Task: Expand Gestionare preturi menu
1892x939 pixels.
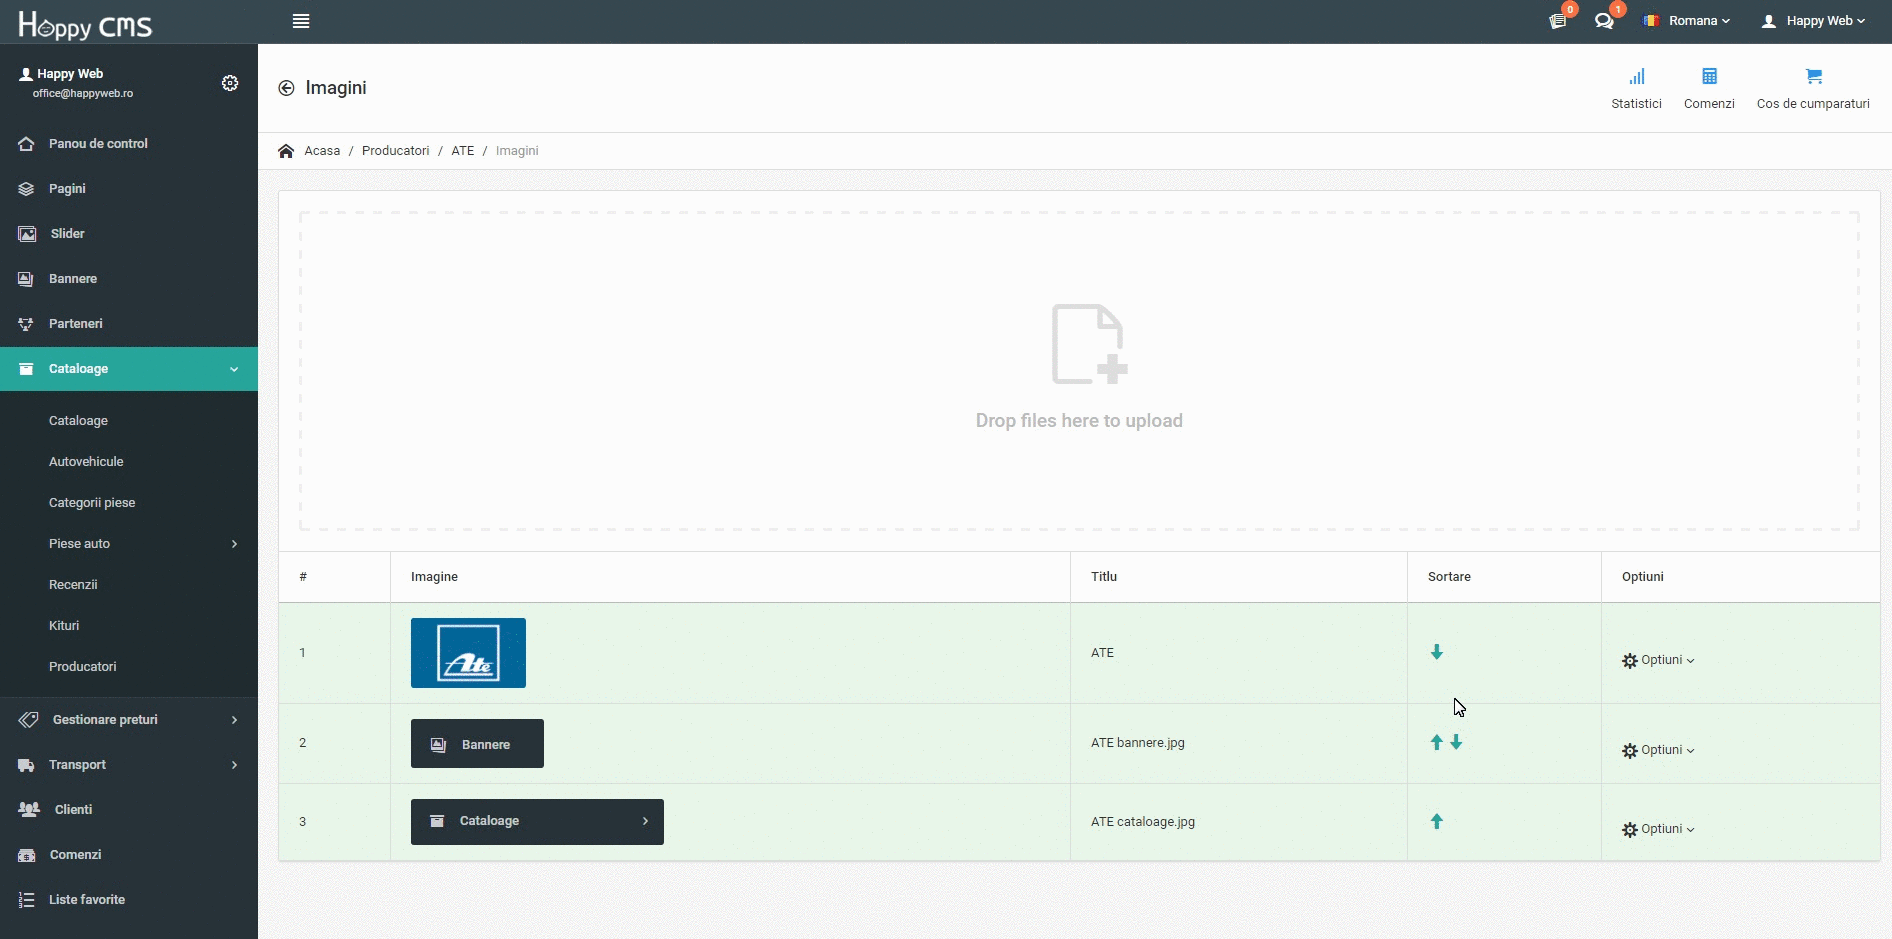Action: click(x=129, y=720)
